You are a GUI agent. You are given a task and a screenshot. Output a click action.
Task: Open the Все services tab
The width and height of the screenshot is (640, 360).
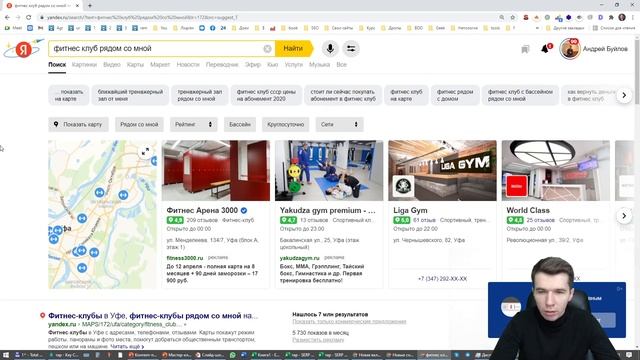click(341, 65)
